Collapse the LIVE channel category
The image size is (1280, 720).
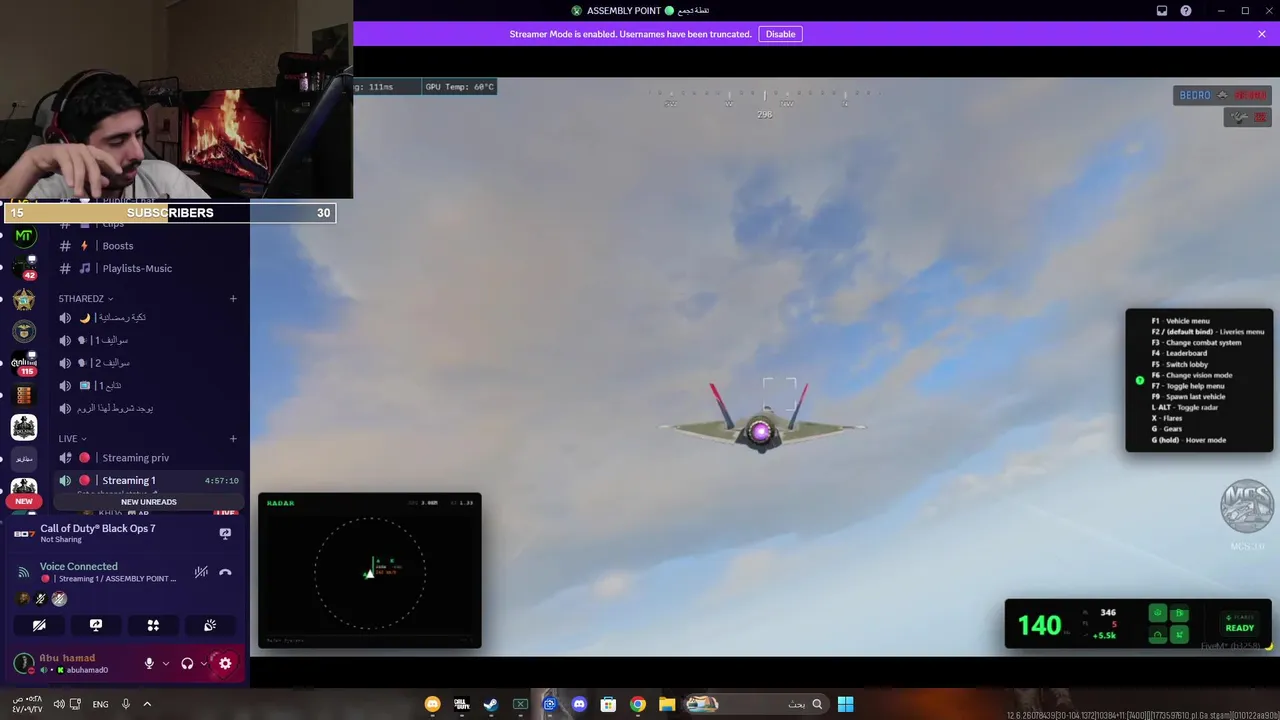point(72,438)
